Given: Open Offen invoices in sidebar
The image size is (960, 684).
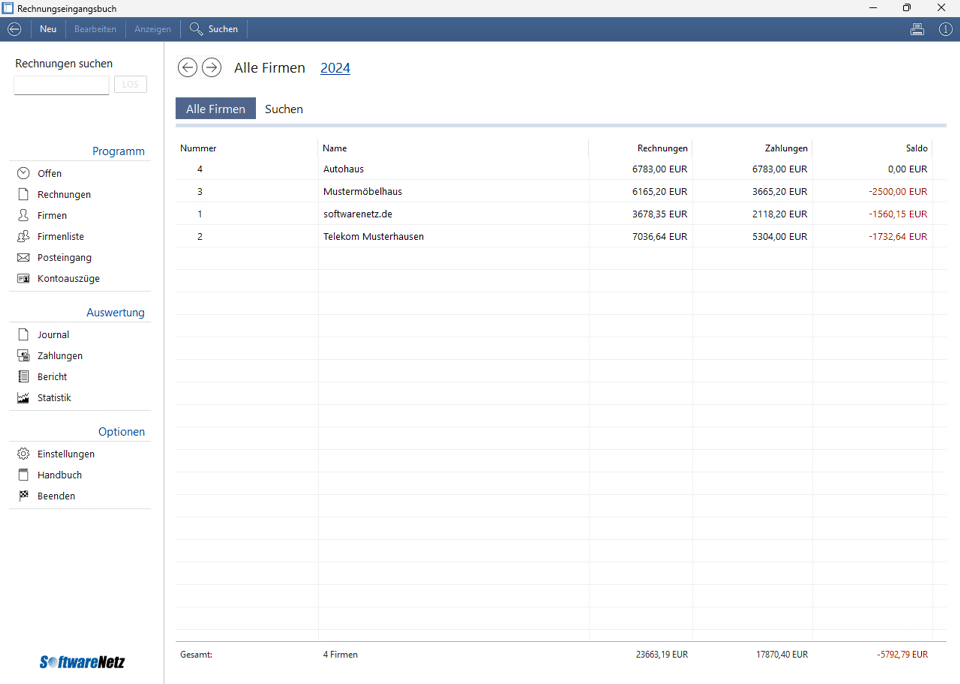Looking at the screenshot, I should (49, 174).
